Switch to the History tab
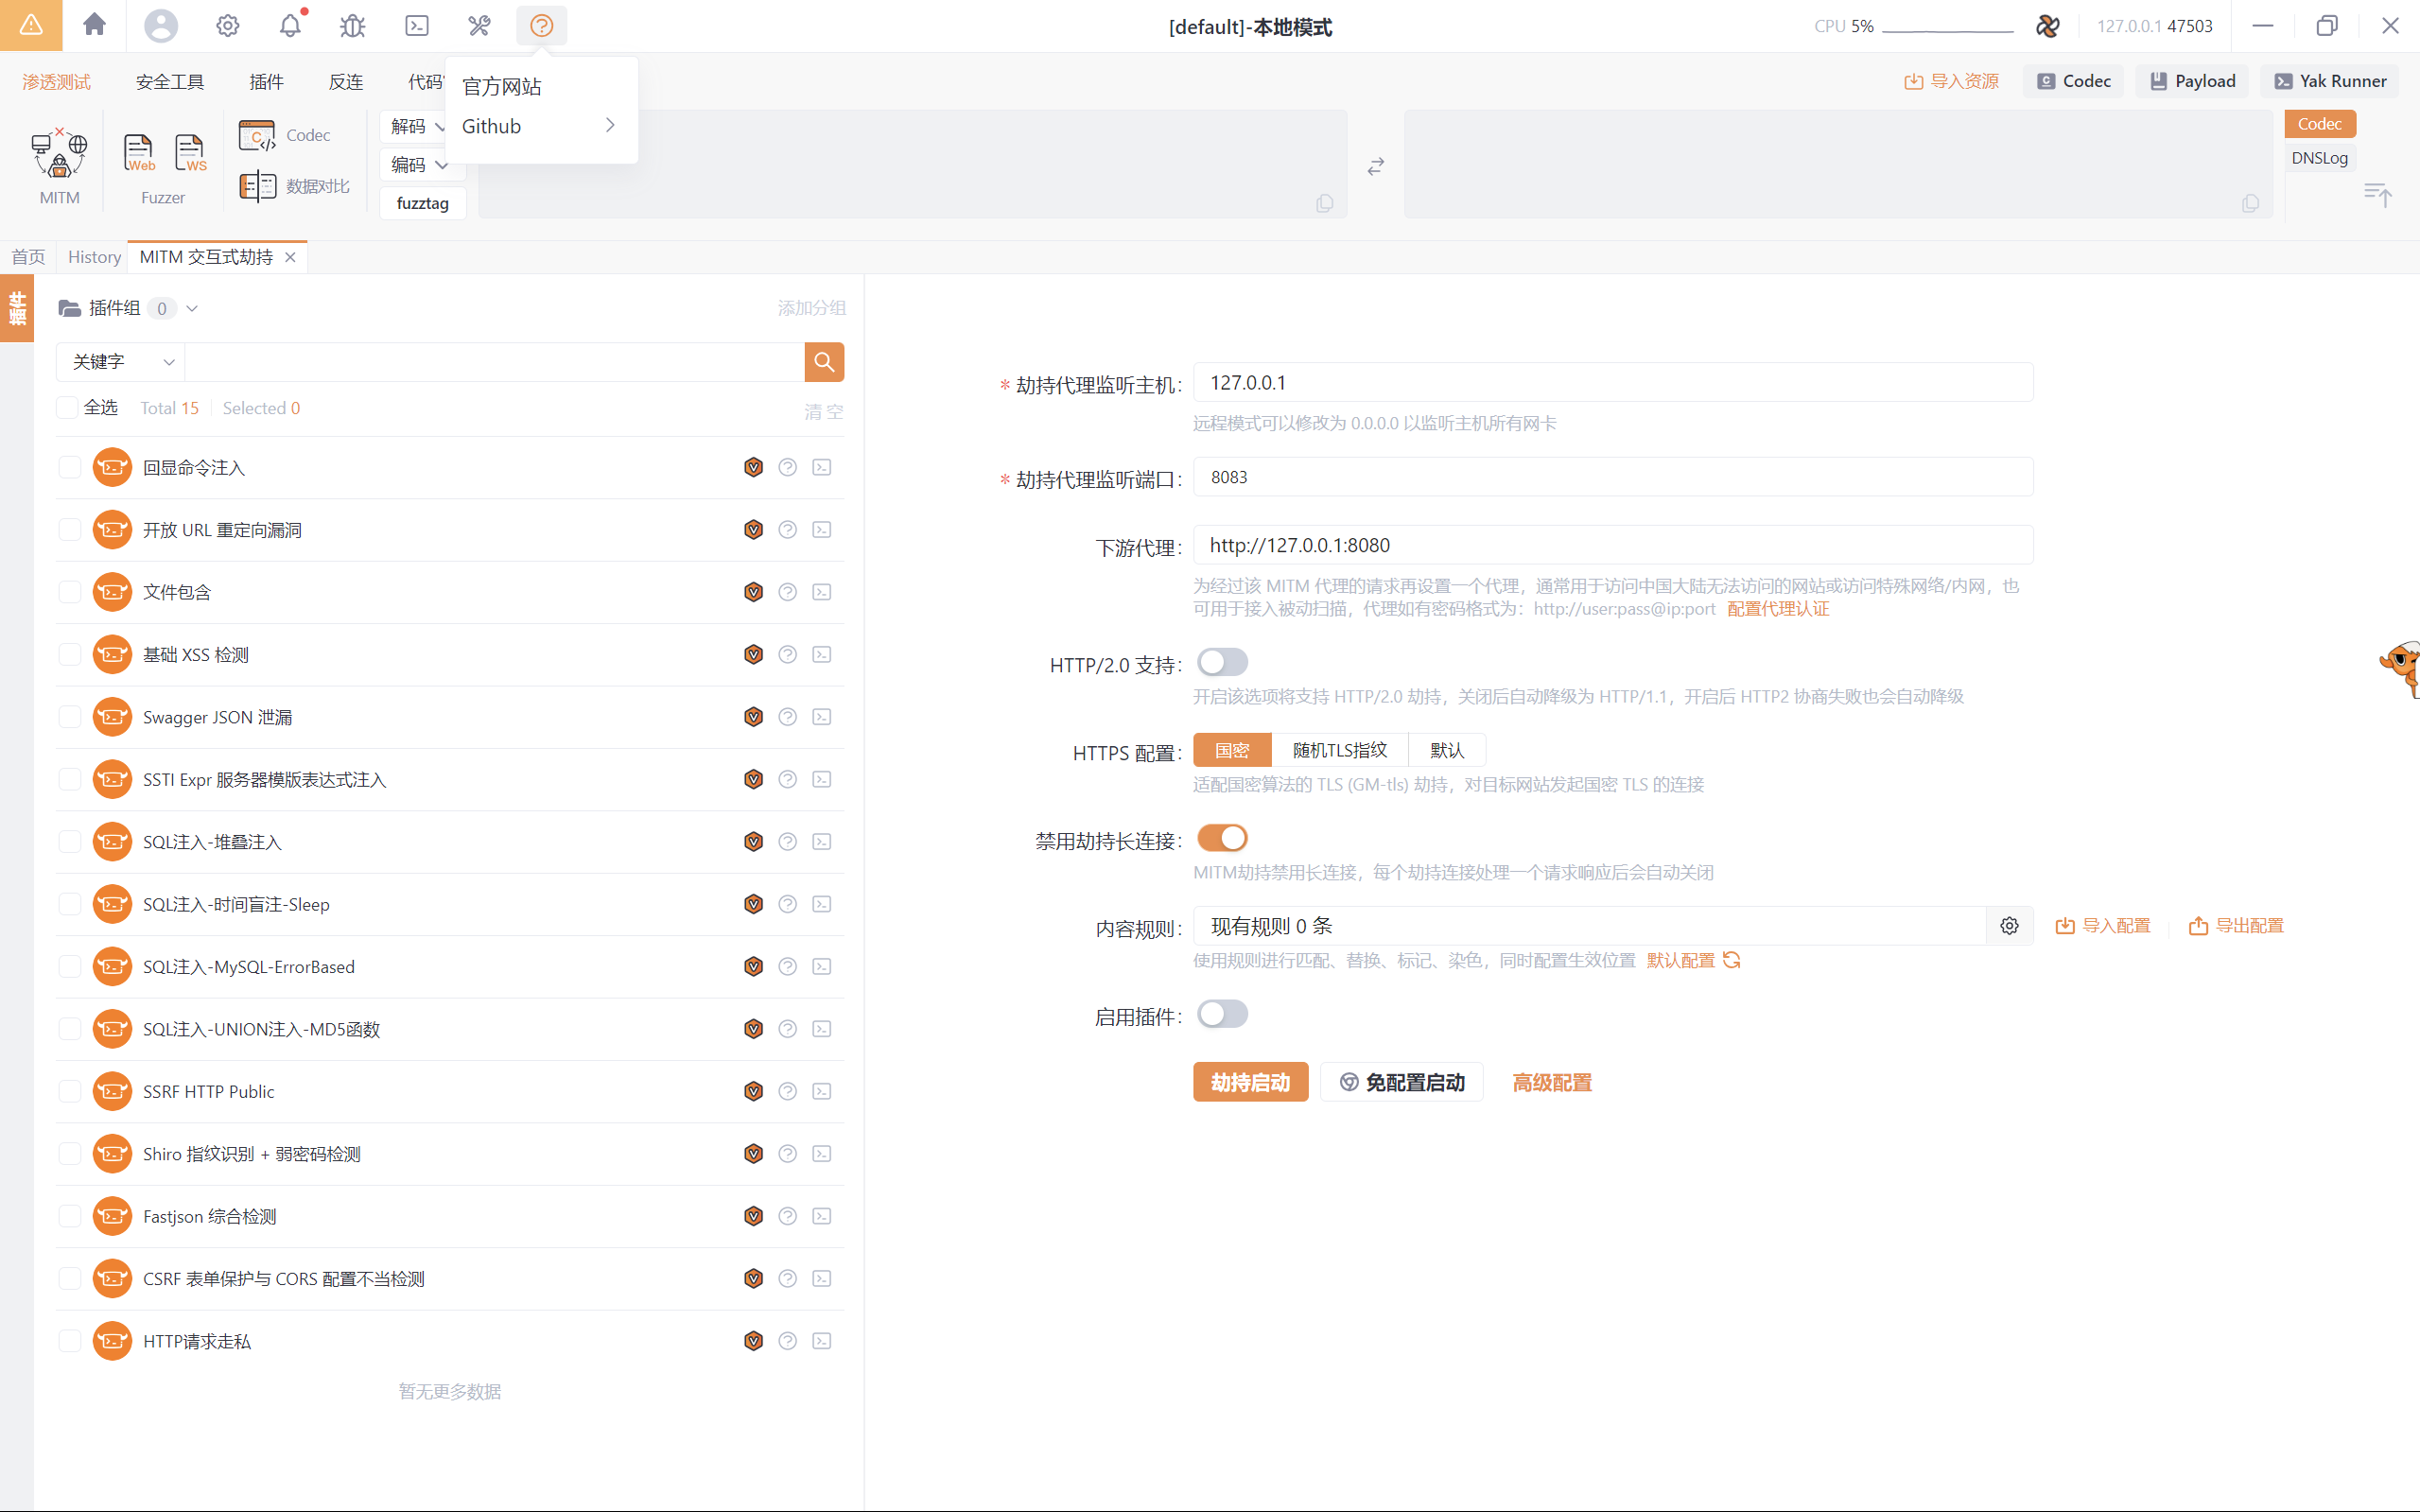Screen dimensions: 2420x1512 point(94,257)
